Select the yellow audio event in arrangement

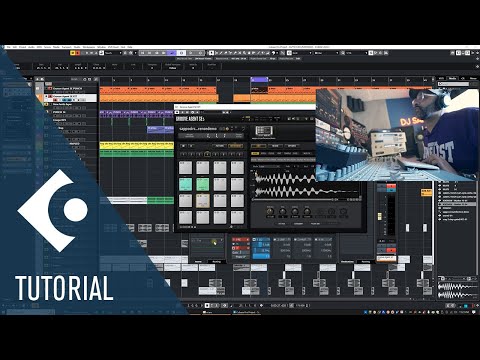coord(137,145)
